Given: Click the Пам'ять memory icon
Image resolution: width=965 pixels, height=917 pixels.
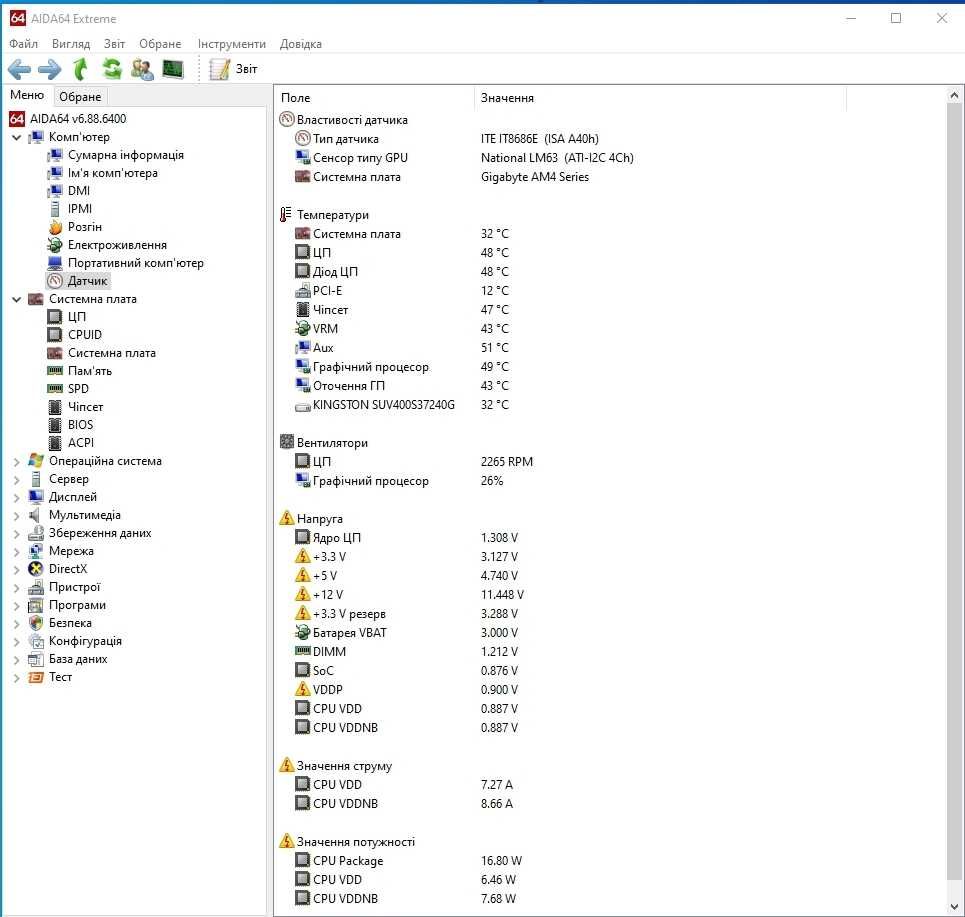Looking at the screenshot, I should click(55, 370).
